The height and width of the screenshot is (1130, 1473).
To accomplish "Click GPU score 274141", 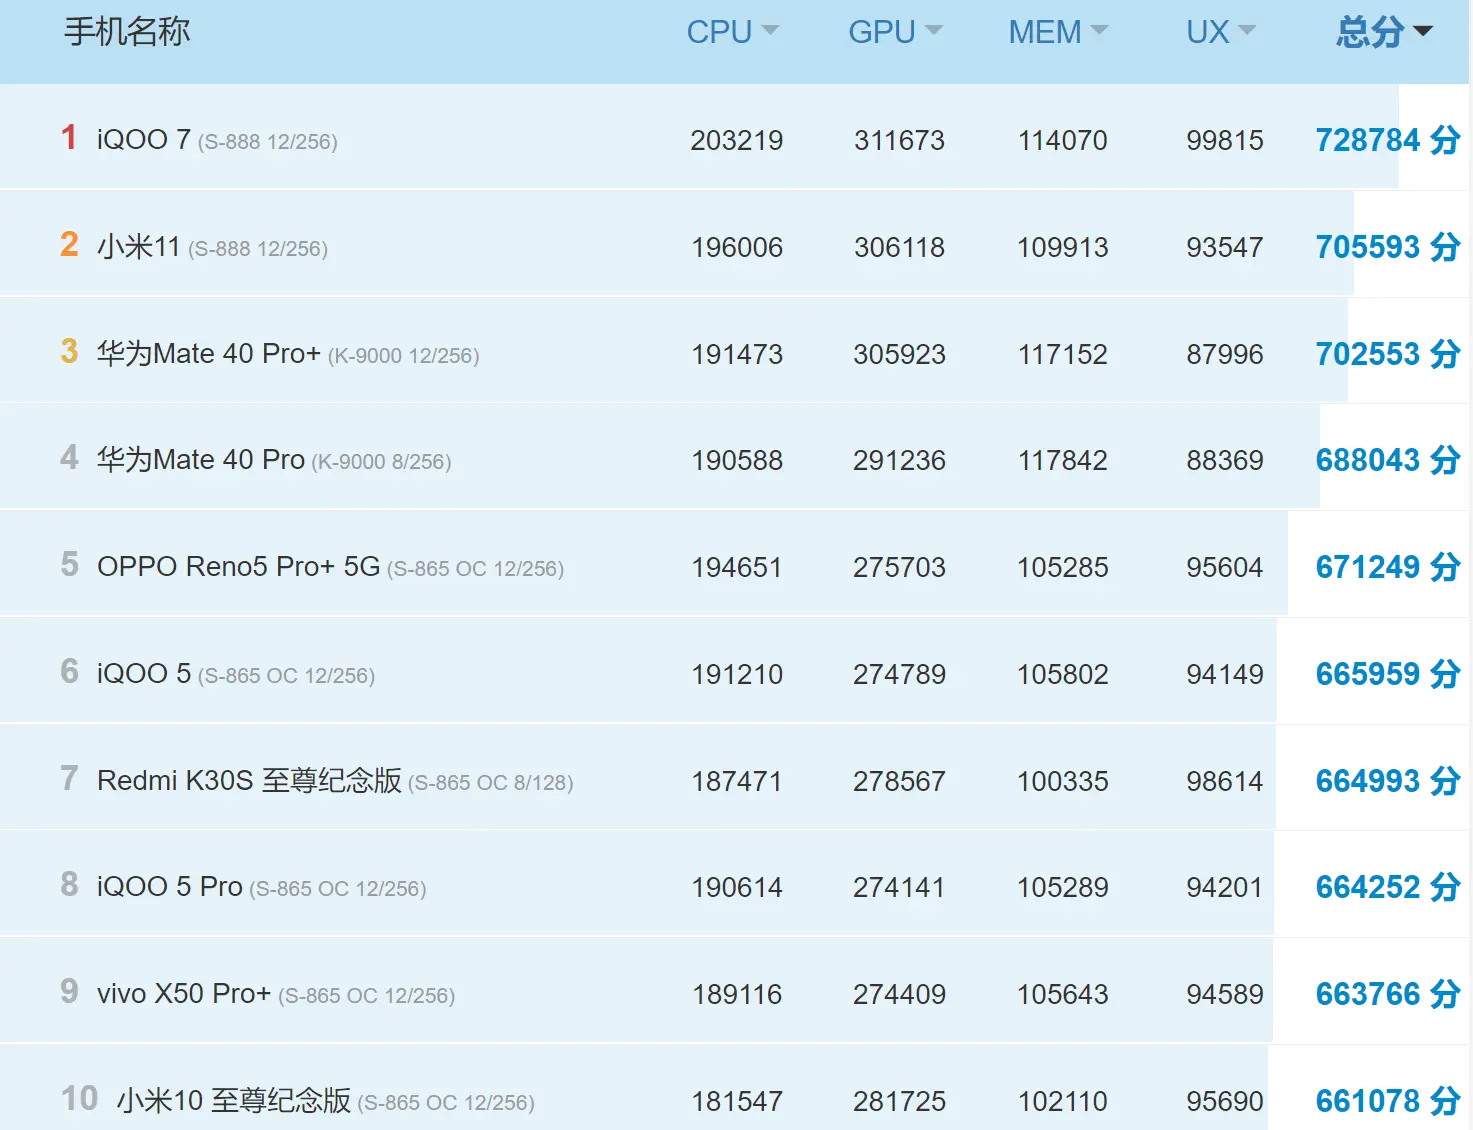I will pos(899,887).
